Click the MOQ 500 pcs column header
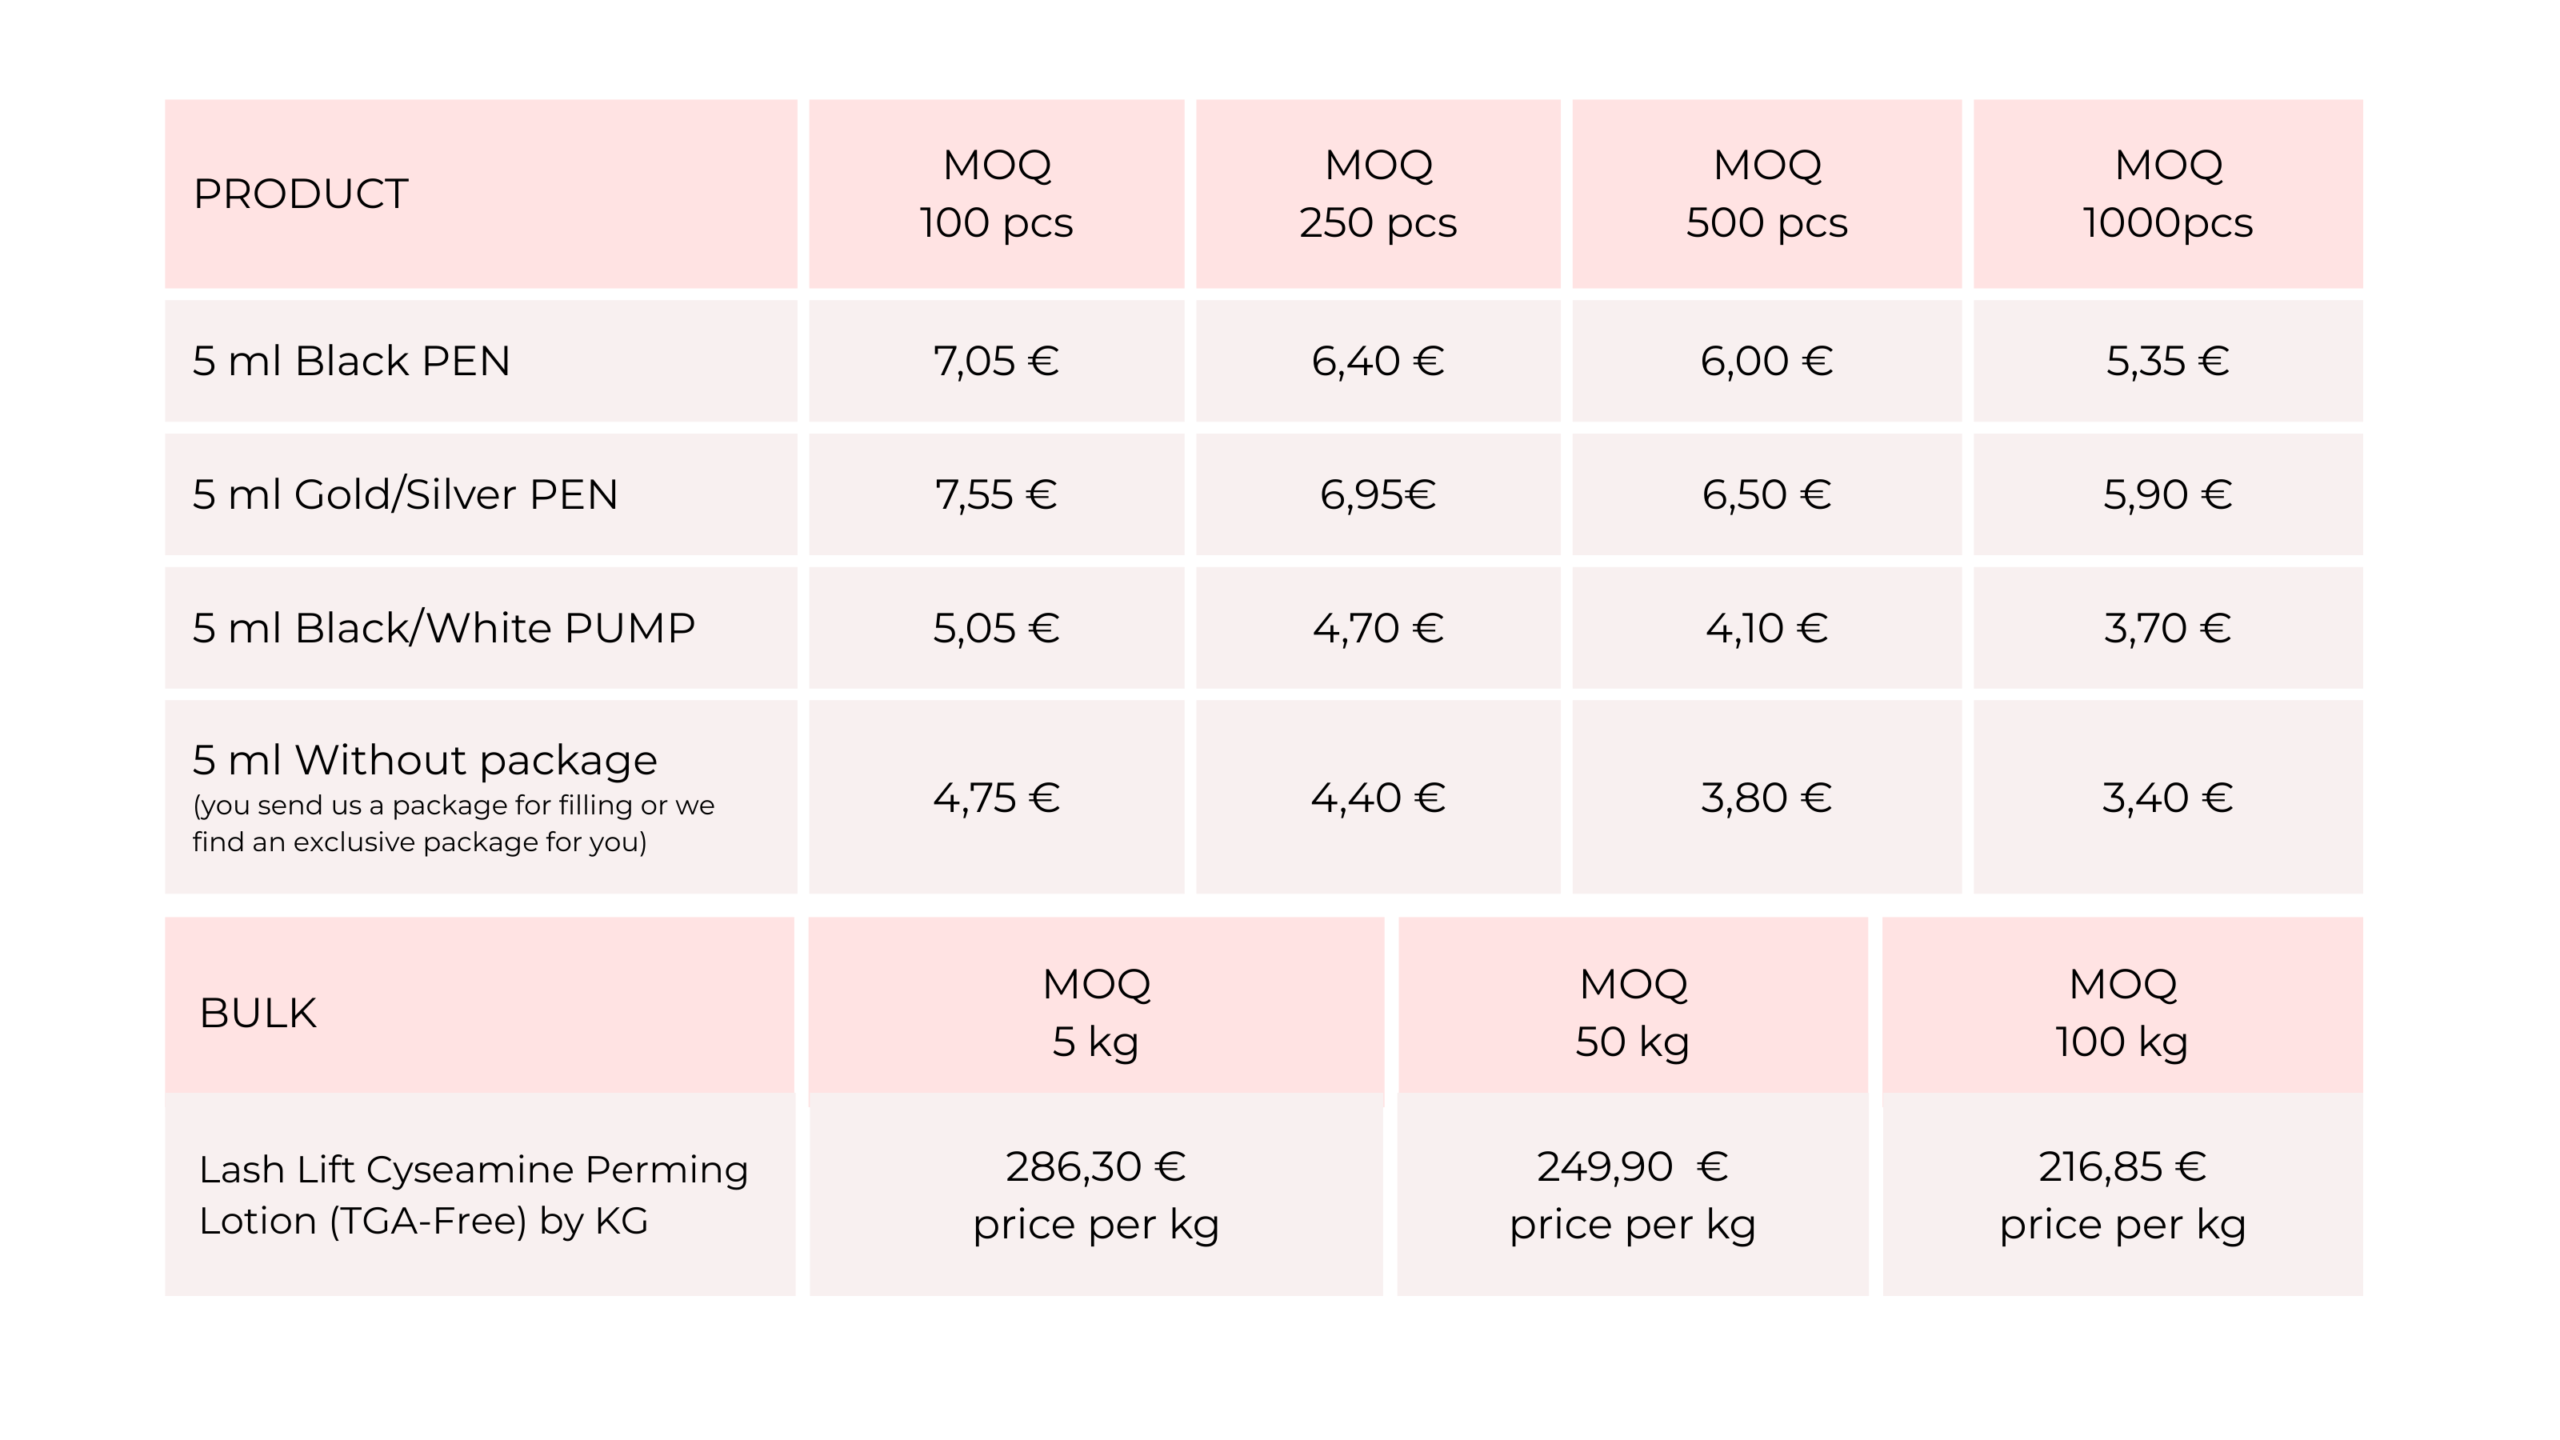The image size is (2560, 1440). click(x=1767, y=194)
